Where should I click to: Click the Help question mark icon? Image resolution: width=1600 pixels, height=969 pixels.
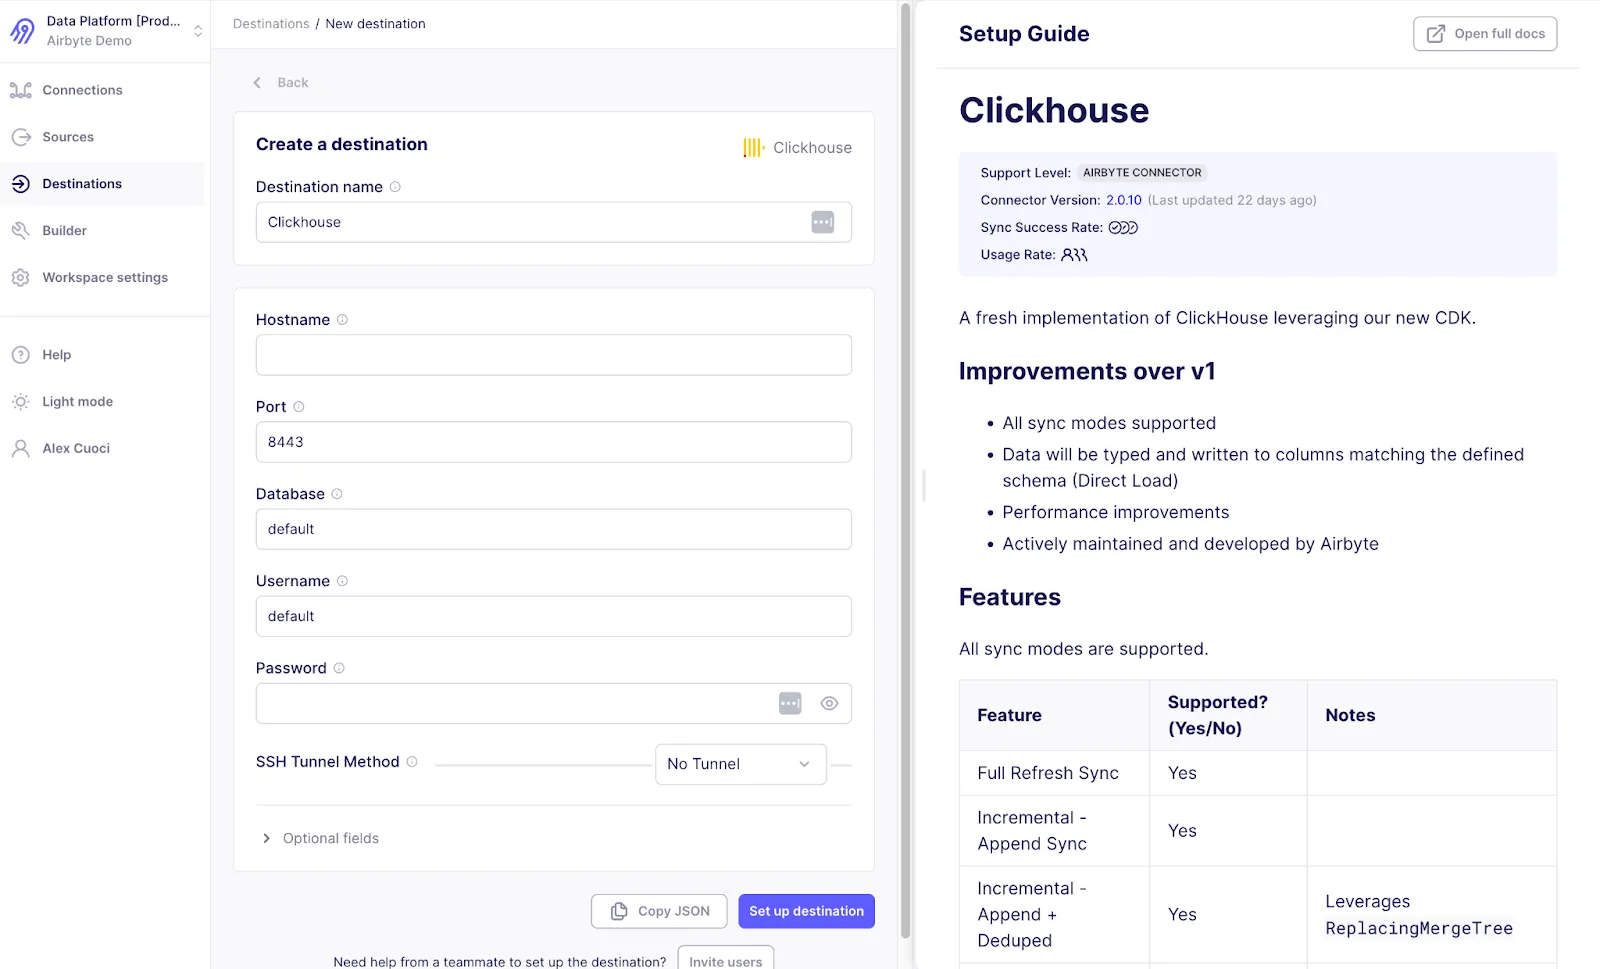point(21,355)
